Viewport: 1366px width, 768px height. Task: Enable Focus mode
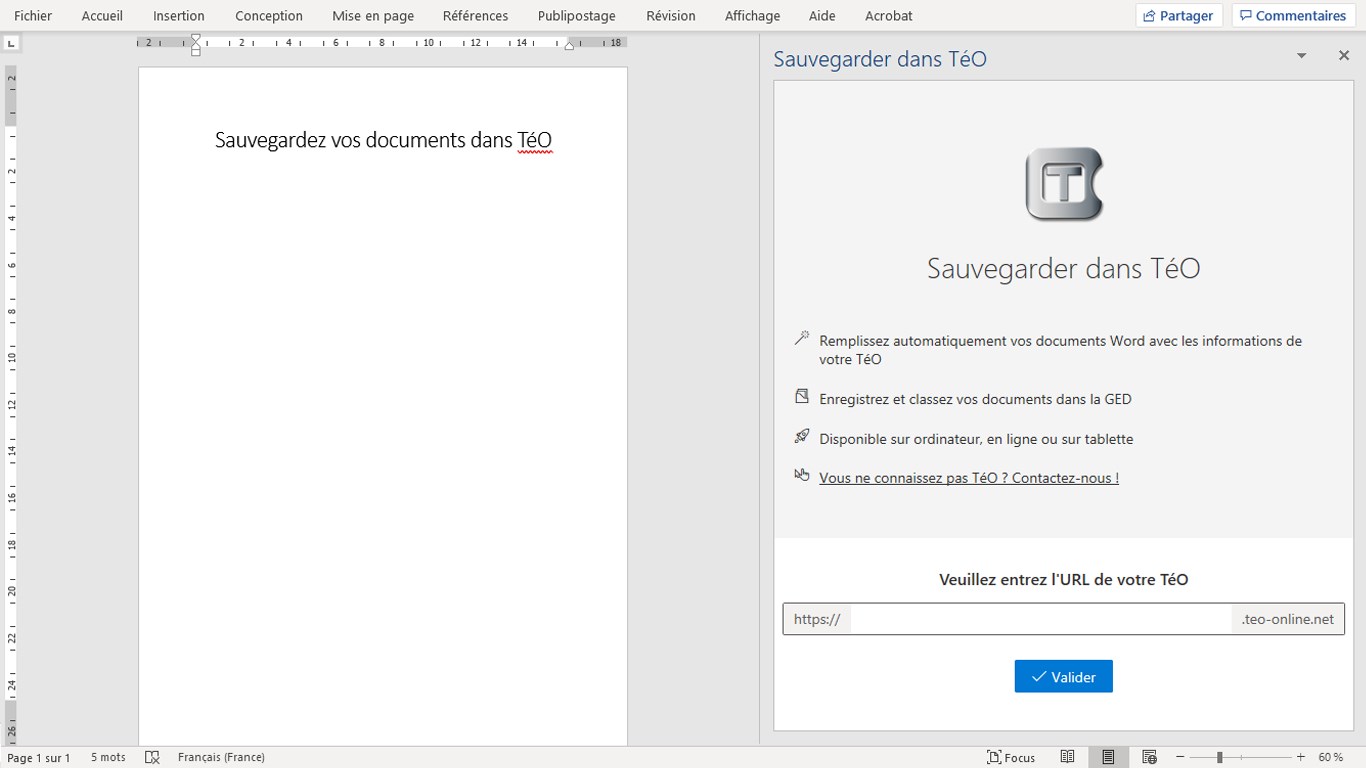1011,758
